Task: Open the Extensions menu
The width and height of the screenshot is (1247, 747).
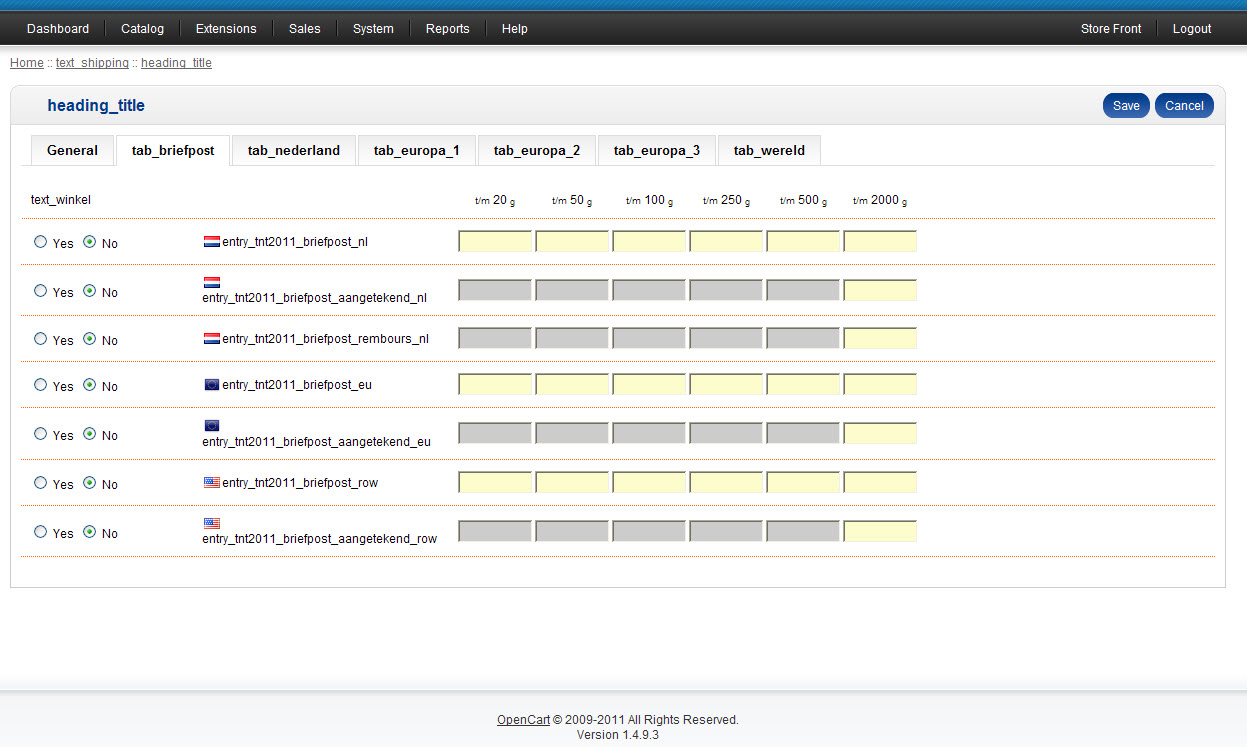Action: [x=226, y=29]
